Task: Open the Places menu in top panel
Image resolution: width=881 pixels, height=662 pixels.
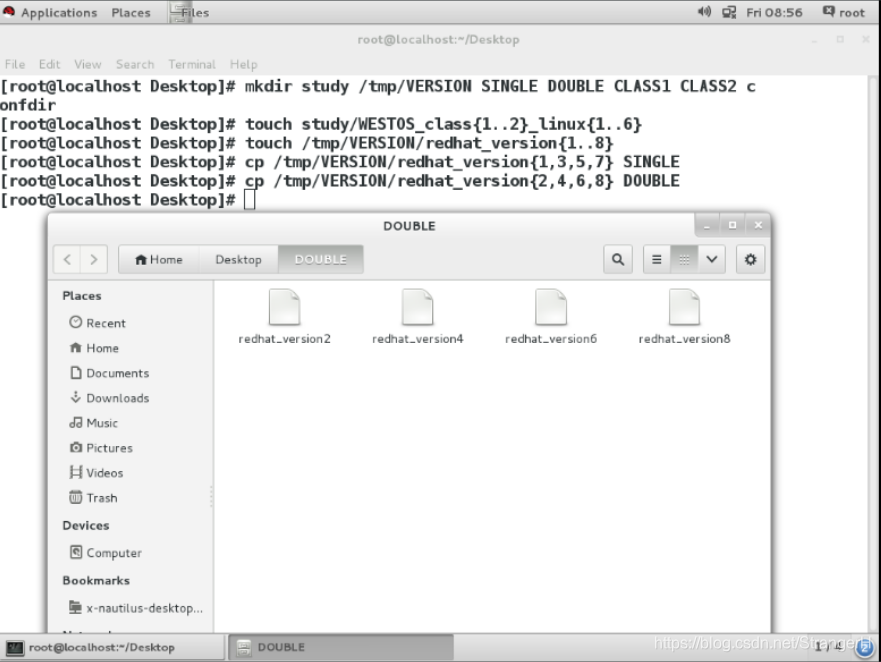Action: pos(131,12)
